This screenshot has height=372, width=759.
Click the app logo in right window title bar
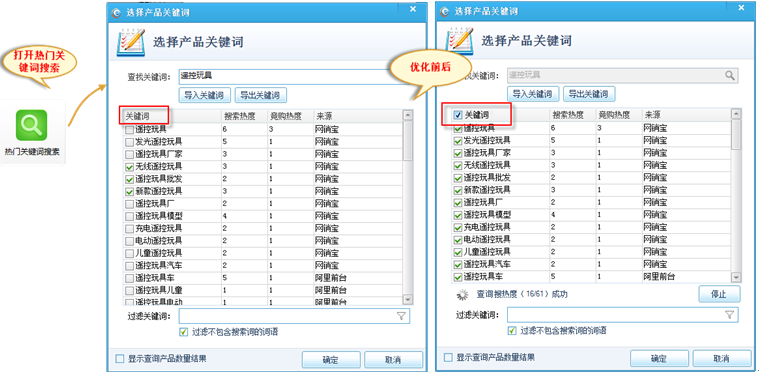pos(445,12)
